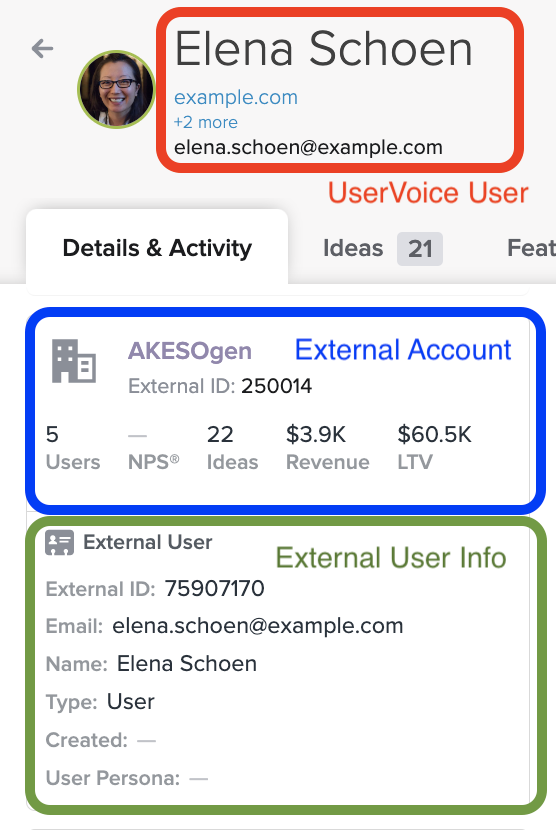
Task: Select the Name value Elena Schoen
Action: tap(186, 664)
